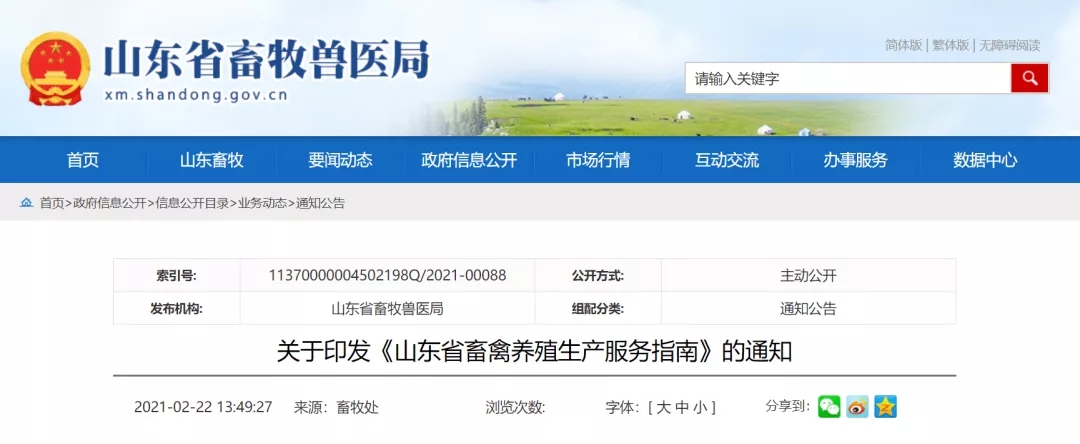Screen dimensions: 1080x444
Task: Click the publish date 2021-02-22 13:49:27
Action: [x=203, y=408]
